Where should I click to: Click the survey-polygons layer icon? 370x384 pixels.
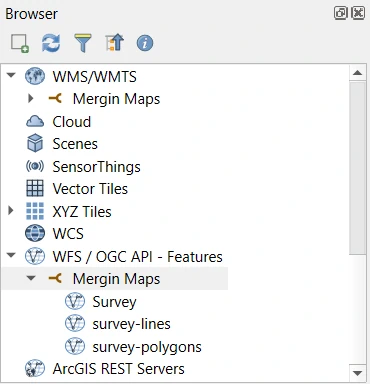tap(75, 346)
